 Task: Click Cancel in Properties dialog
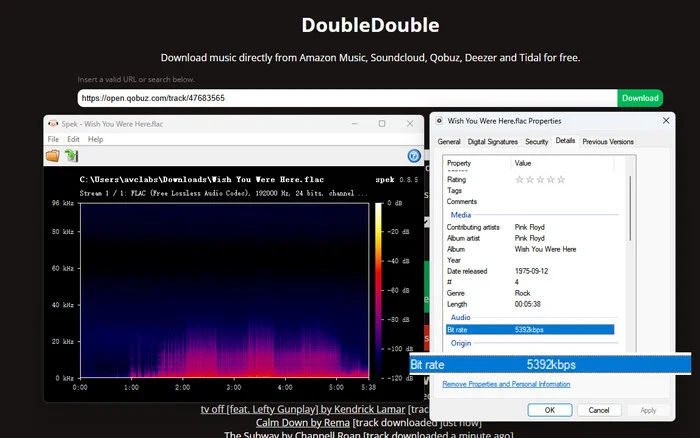(x=599, y=410)
